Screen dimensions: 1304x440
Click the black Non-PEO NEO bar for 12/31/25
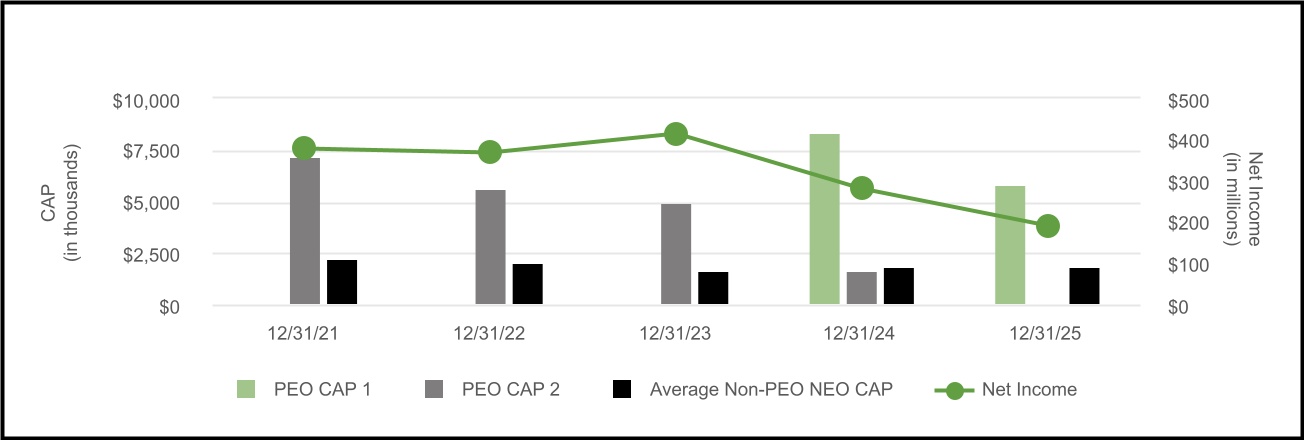tap(1084, 286)
